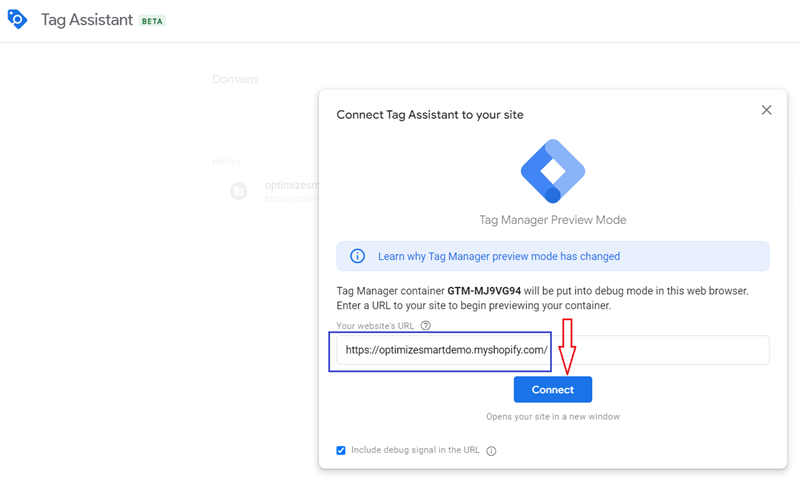Image resolution: width=800 pixels, height=485 pixels.
Task: Click the history entry icon in background page
Action: tap(238, 191)
